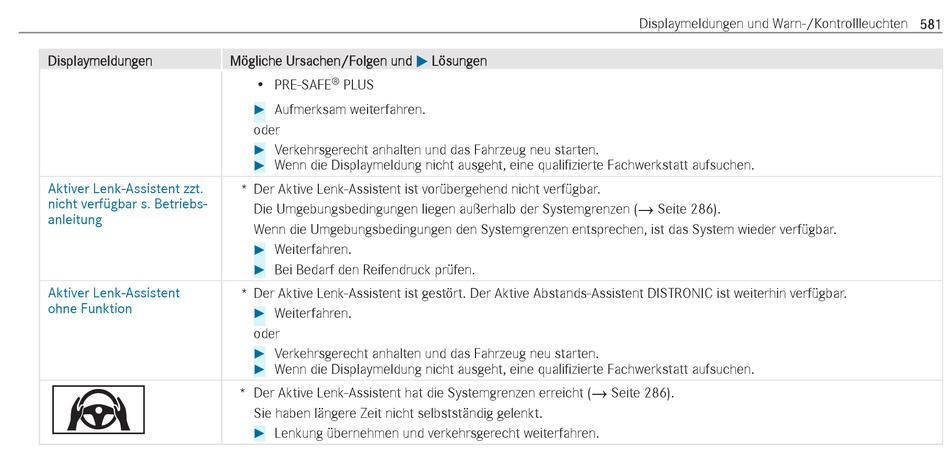
Task: Click asterisk before 'Der Aktive Lenk-Assistent hat die Systemgrenzen'
Action: (244, 392)
